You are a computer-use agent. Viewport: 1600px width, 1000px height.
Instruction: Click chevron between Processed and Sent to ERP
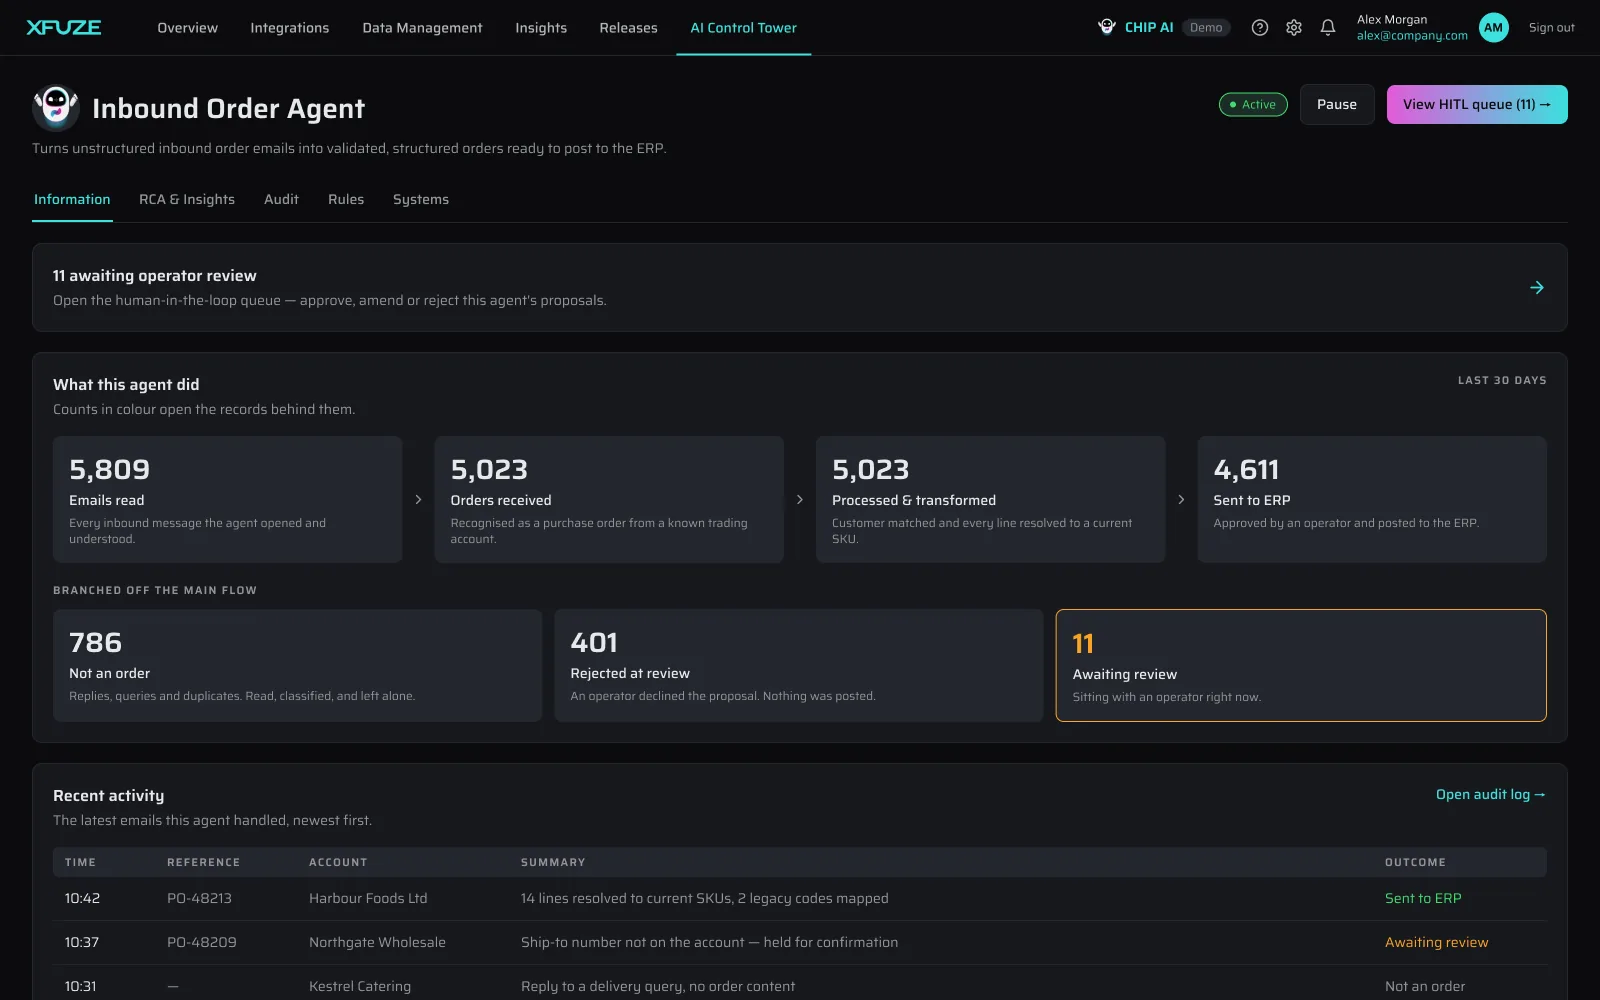point(1181,499)
